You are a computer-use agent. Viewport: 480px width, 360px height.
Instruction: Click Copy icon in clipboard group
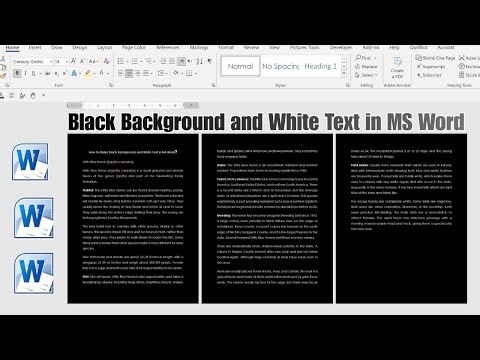[3, 68]
